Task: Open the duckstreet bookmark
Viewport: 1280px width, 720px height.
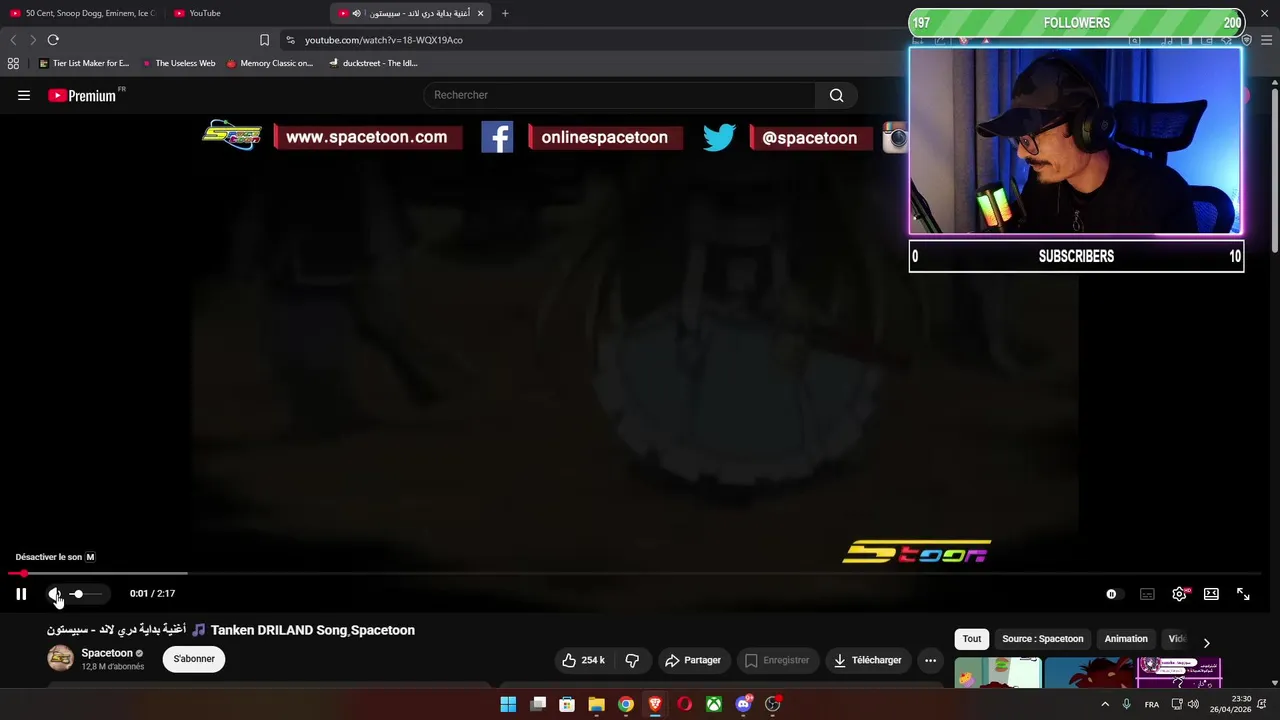Action: (373, 63)
